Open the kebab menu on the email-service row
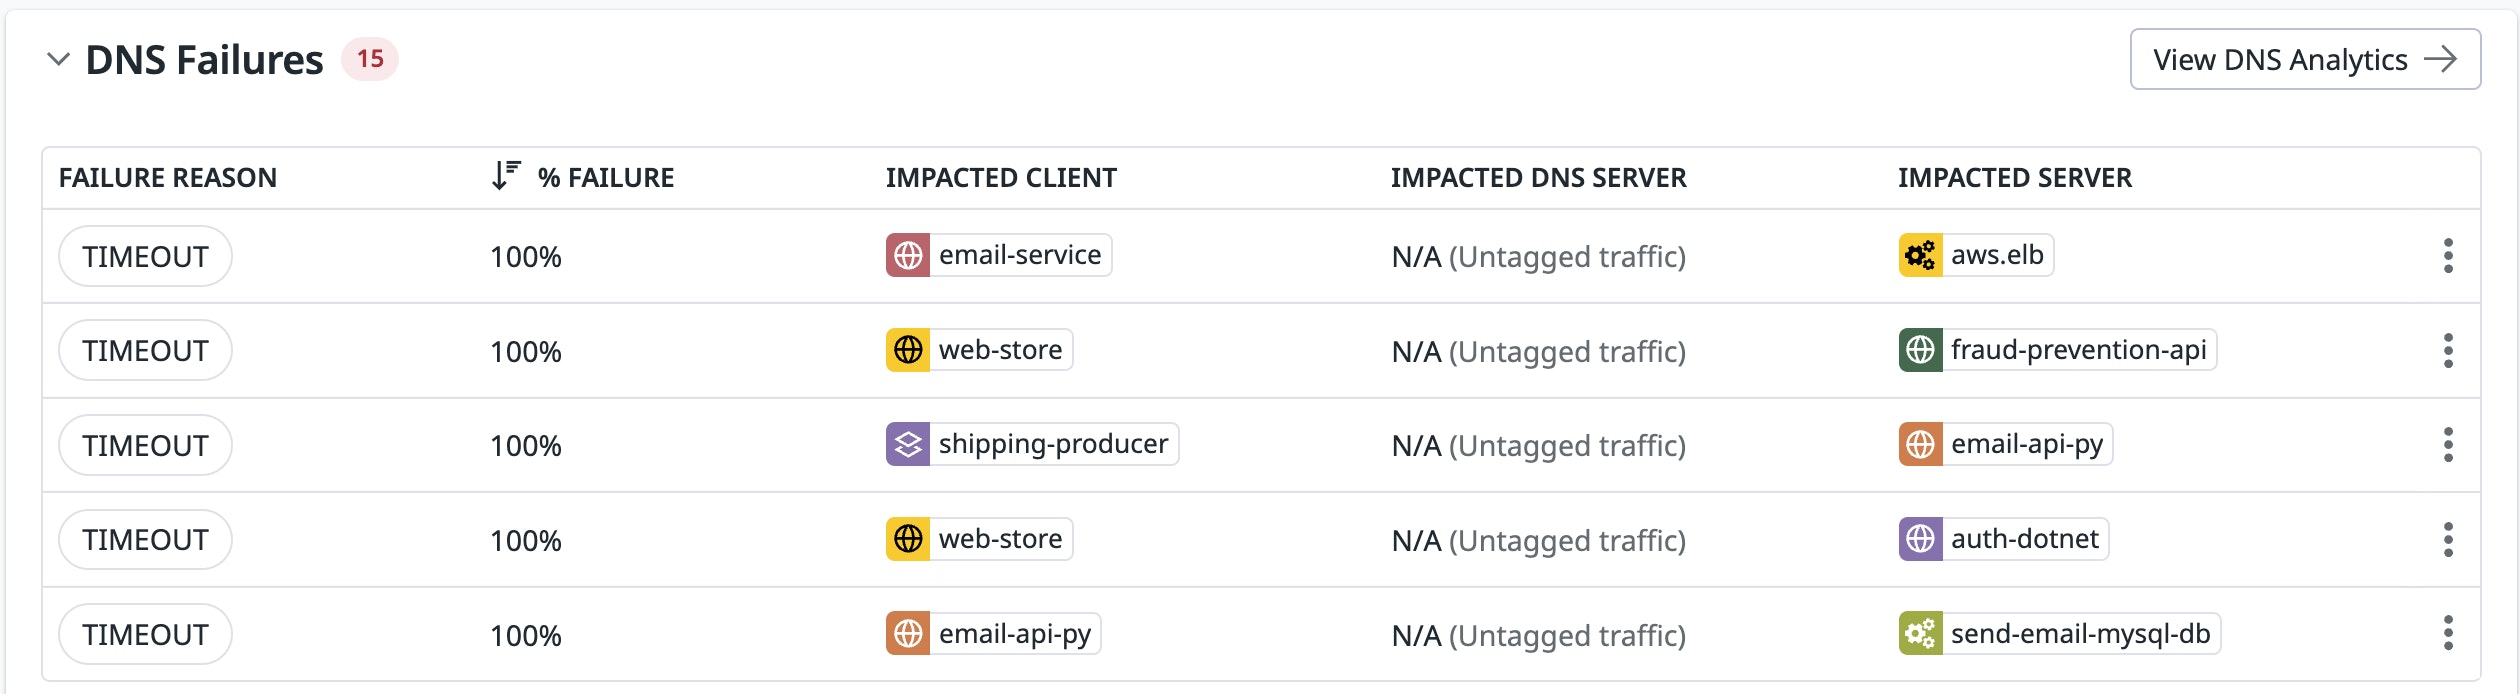Screen dimensions: 2520x694 pyautogui.click(x=2449, y=256)
